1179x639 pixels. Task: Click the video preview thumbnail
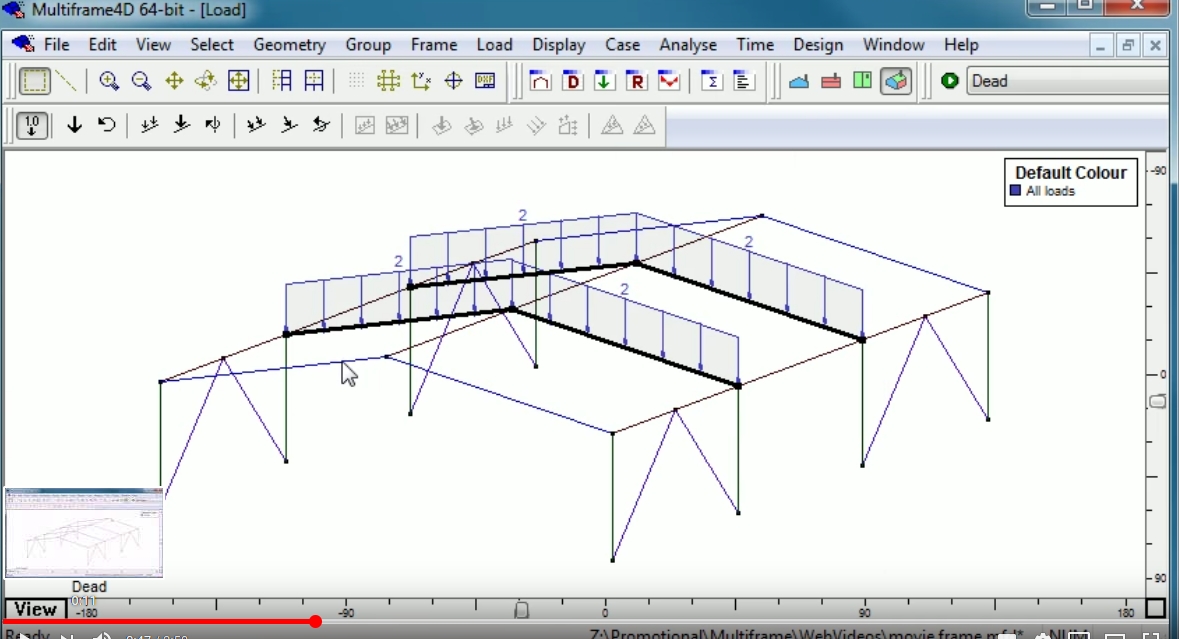[x=83, y=532]
